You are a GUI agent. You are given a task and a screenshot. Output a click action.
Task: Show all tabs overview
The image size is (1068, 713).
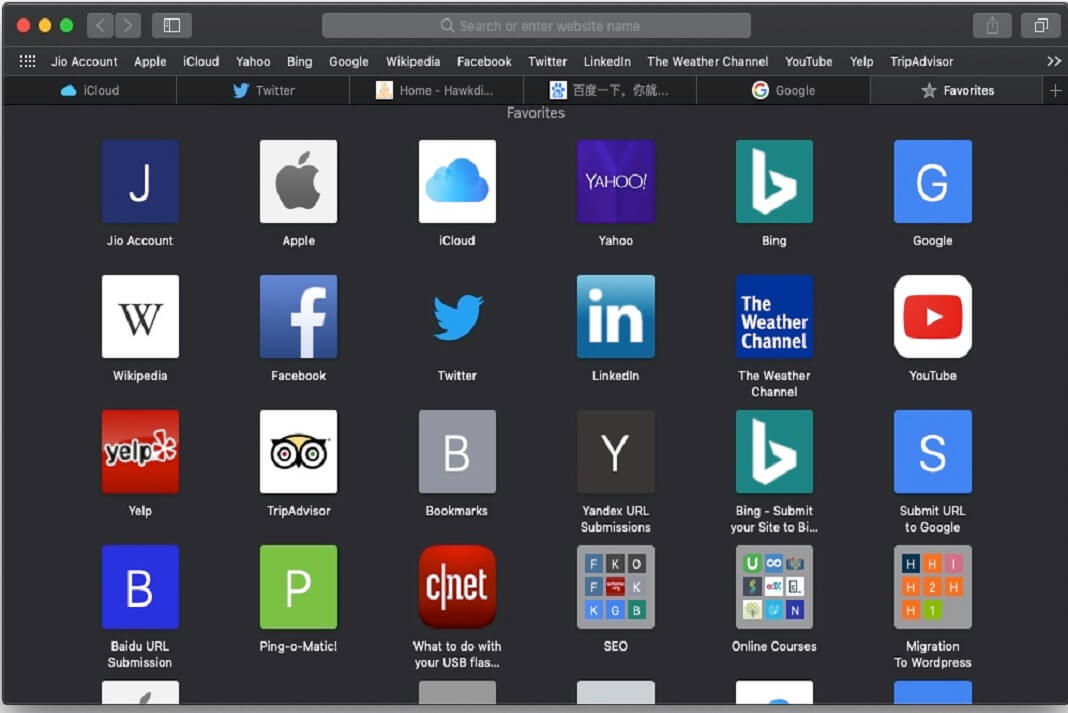[1041, 25]
